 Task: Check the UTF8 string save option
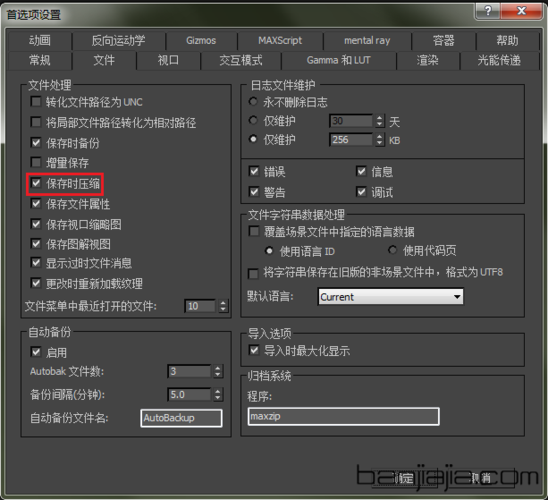tap(253, 273)
